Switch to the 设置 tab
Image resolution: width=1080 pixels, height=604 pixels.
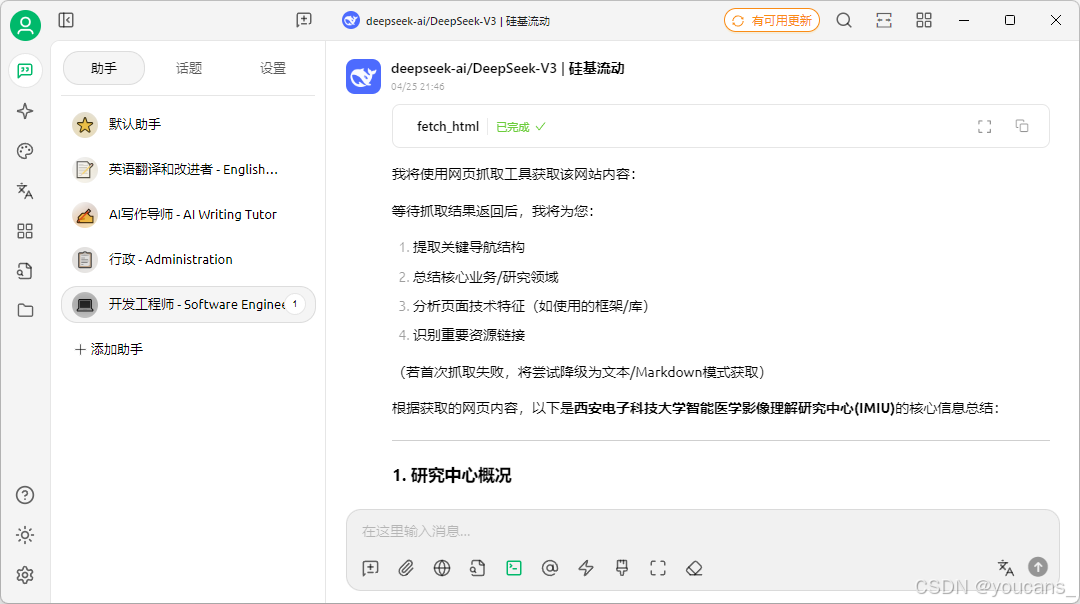273,68
